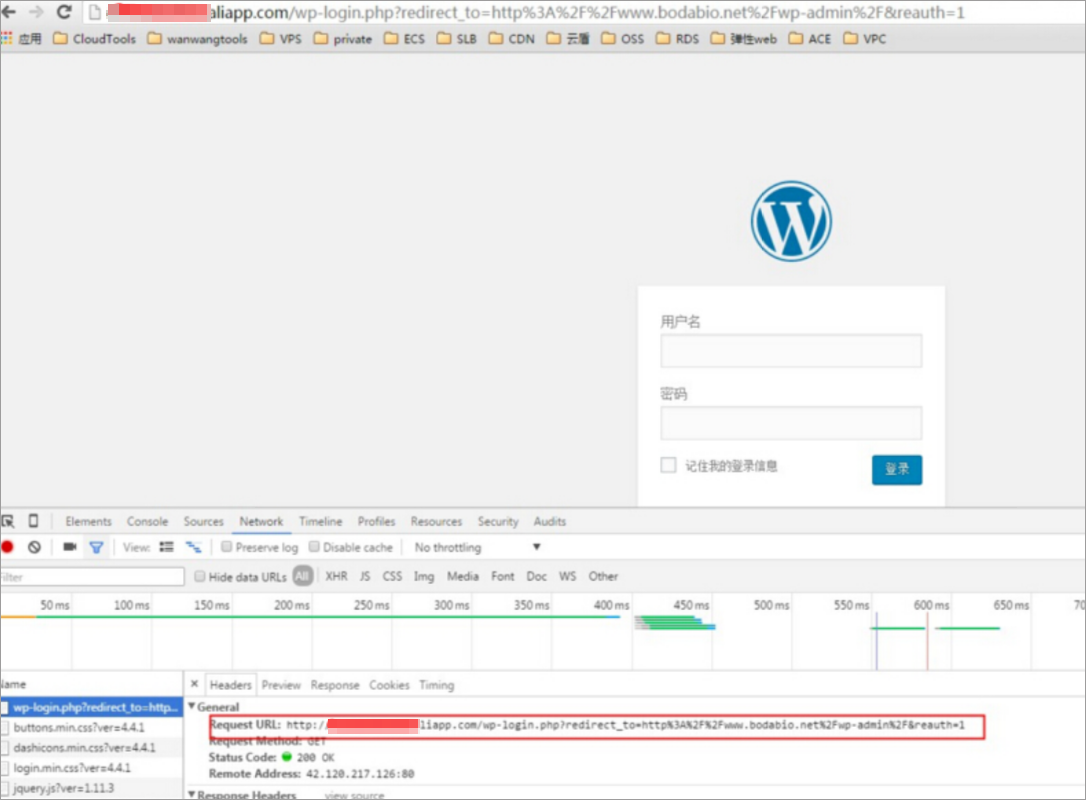Switch to large request rows view icon
Image resolution: width=1086 pixels, height=800 pixels.
(166, 547)
